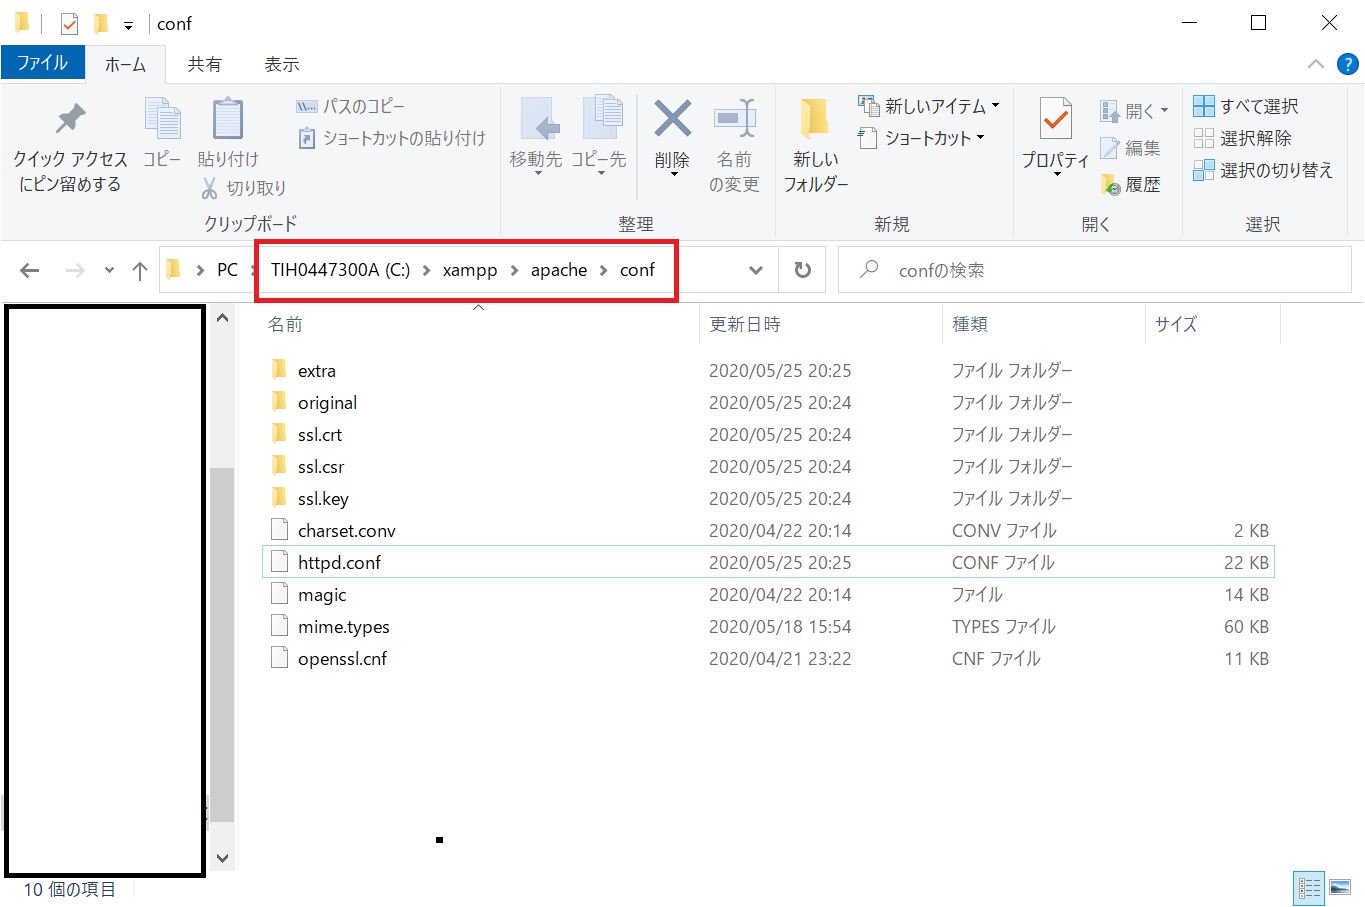Image resolution: width=1365 pixels, height=907 pixels.
Task: Switch to large icons view
Action: [1340, 888]
